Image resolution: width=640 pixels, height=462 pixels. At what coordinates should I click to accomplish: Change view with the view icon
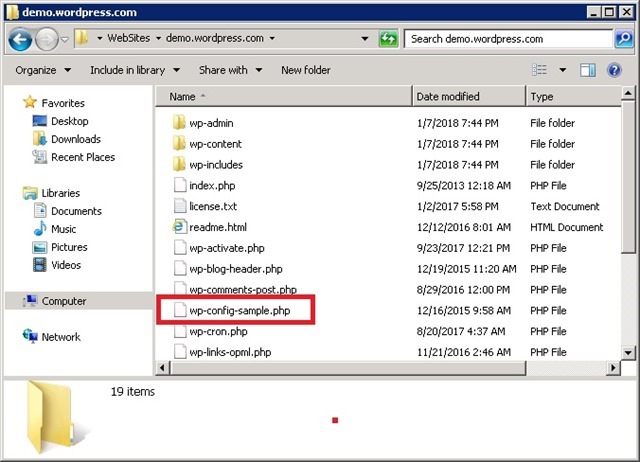click(x=539, y=70)
